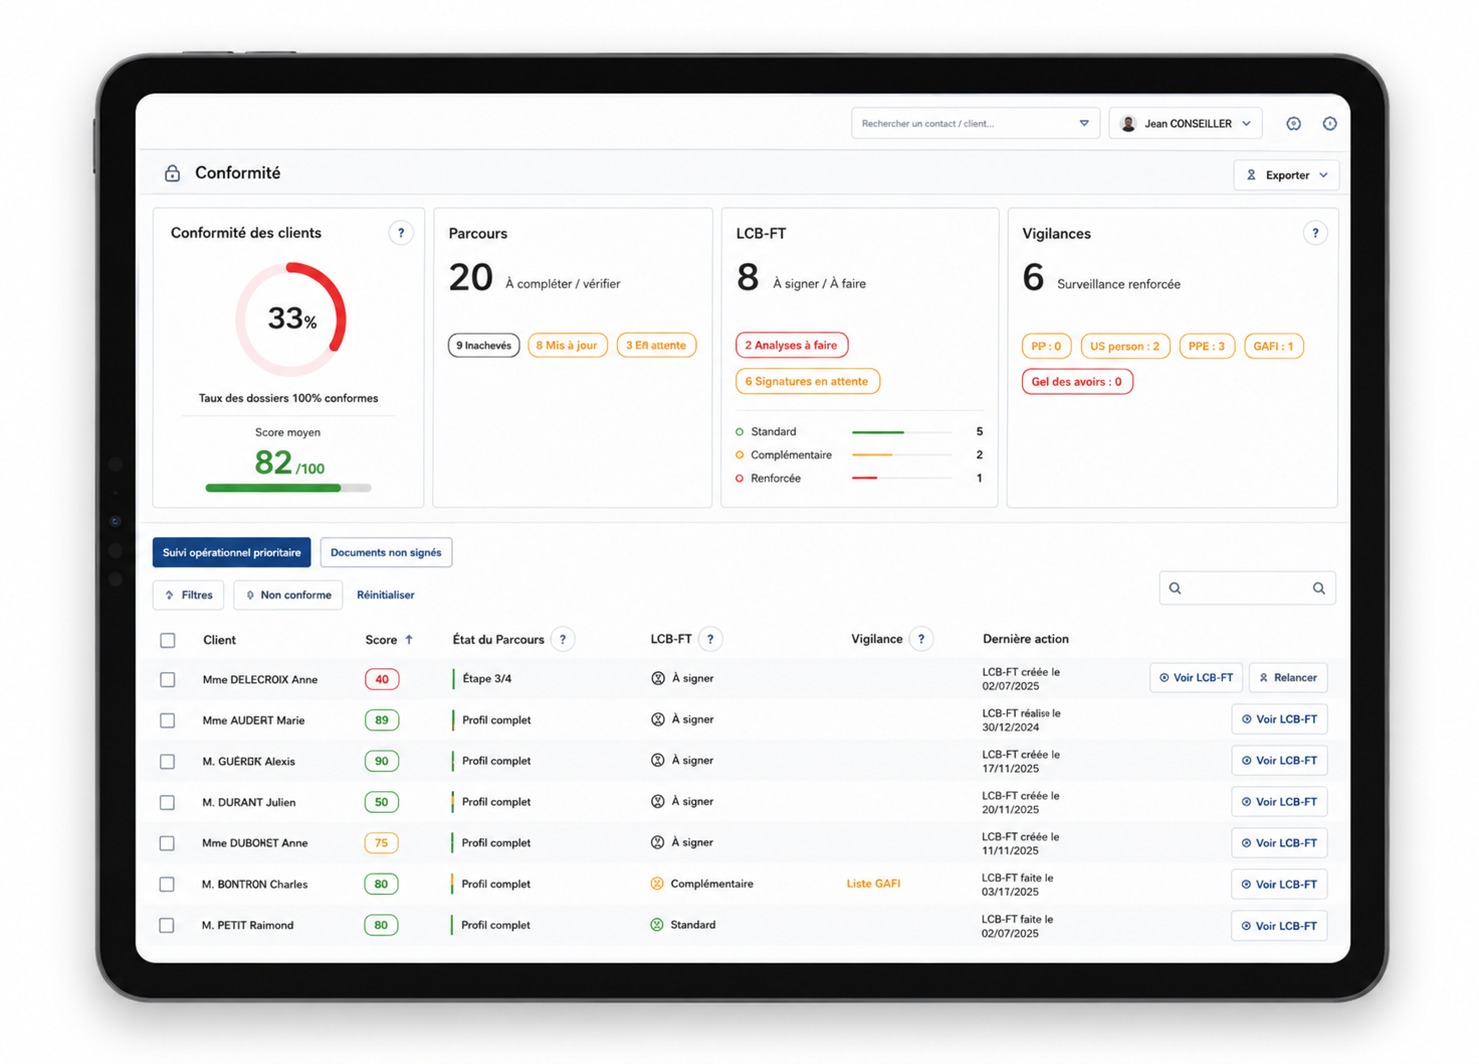Check the box for Mme DELECROIX Anne

[x=168, y=679]
